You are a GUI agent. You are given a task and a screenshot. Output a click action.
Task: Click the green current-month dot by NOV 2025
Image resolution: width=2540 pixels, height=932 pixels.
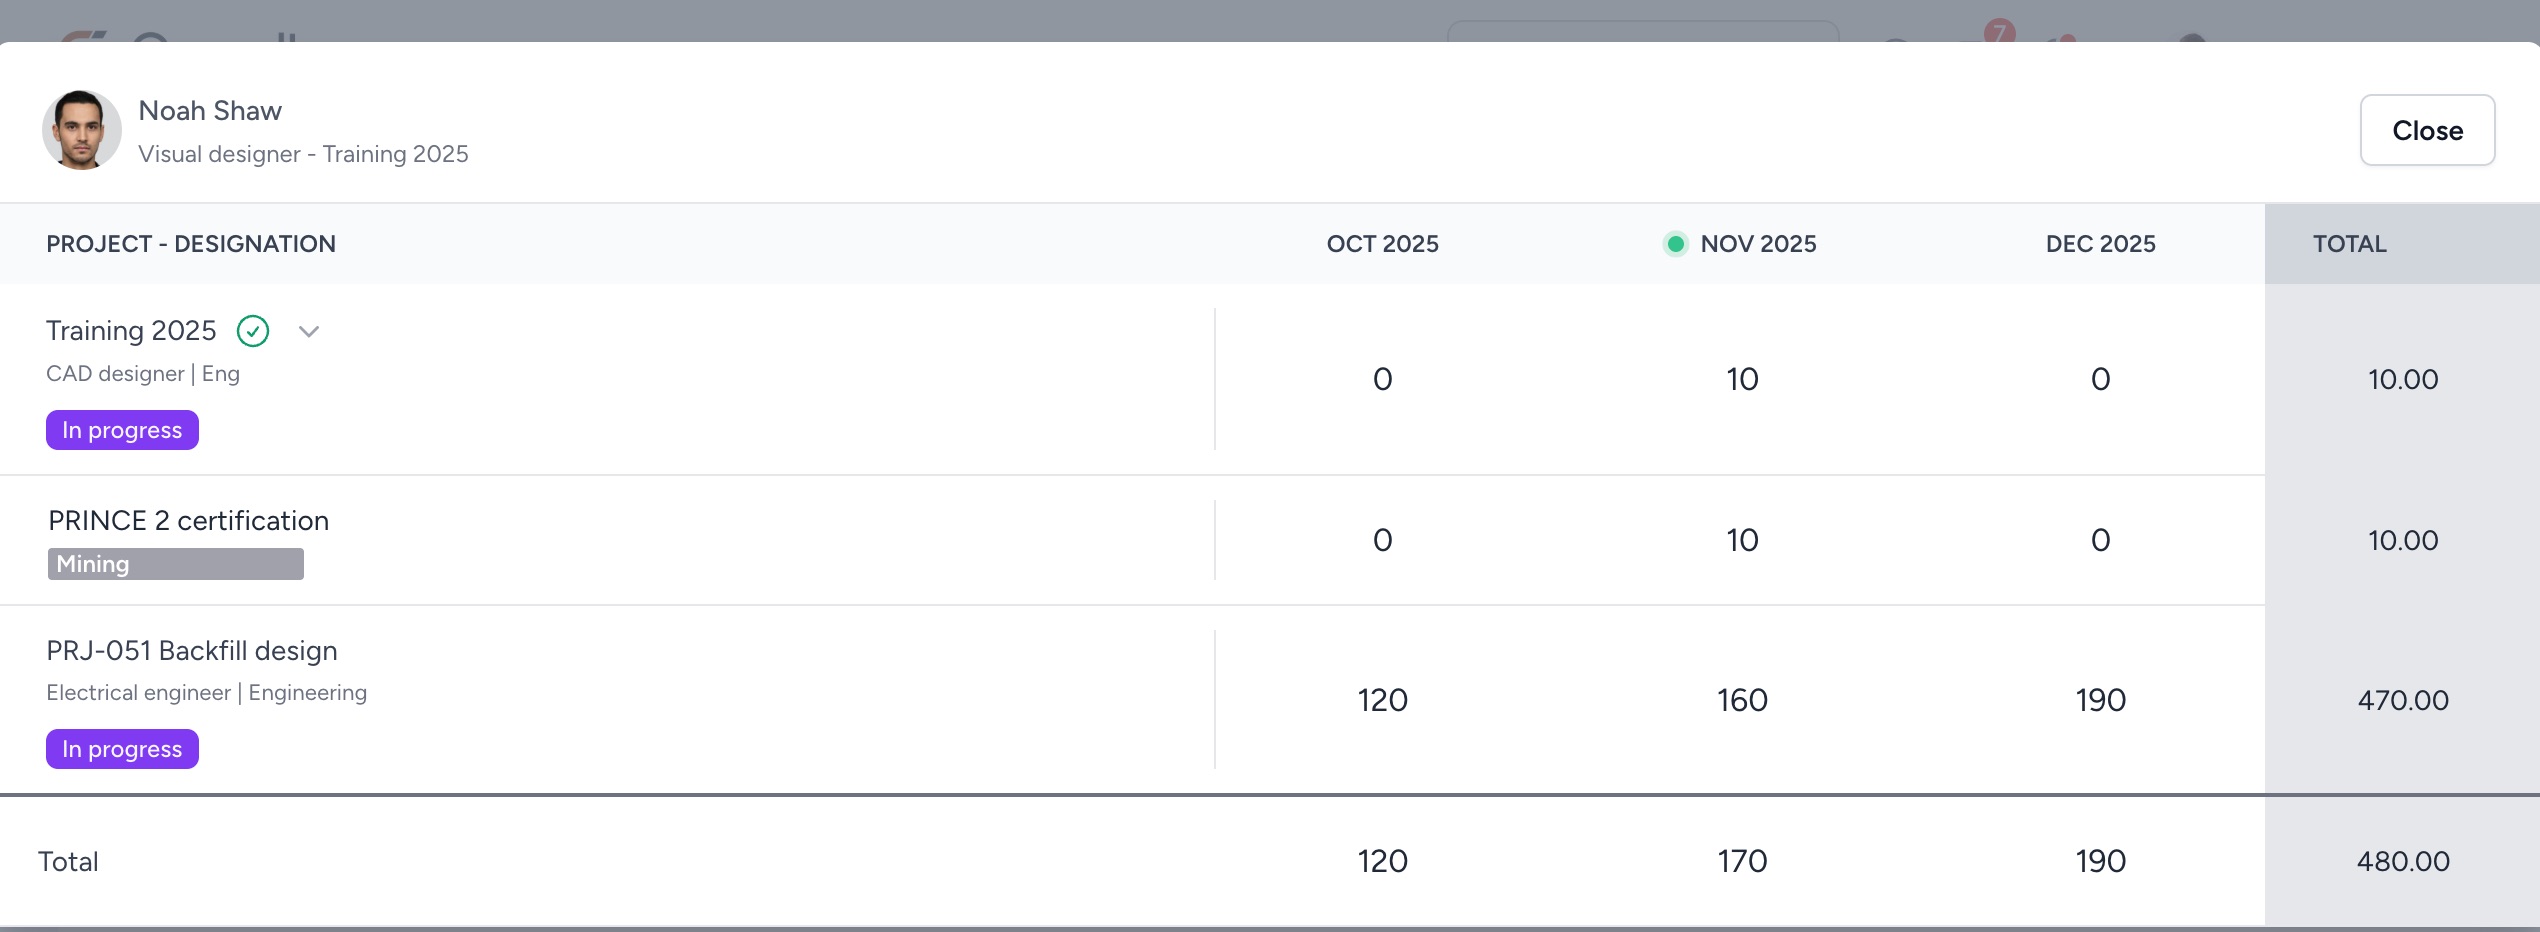pos(1675,244)
